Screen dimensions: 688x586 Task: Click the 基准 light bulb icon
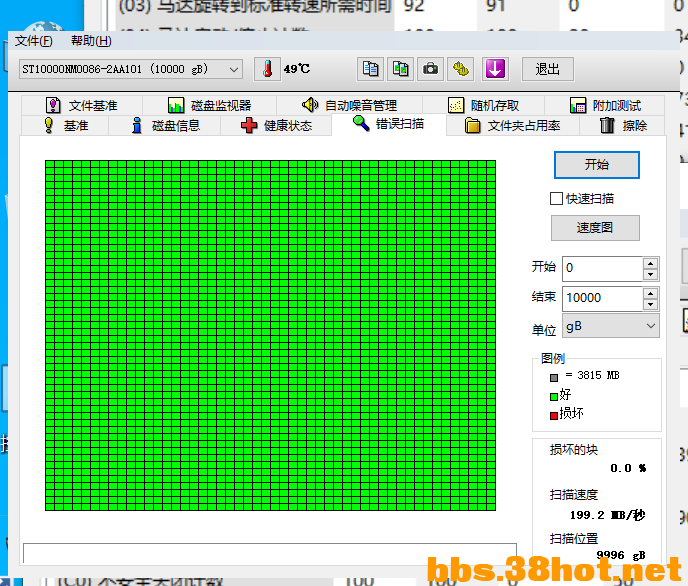pyautogui.click(x=49, y=125)
